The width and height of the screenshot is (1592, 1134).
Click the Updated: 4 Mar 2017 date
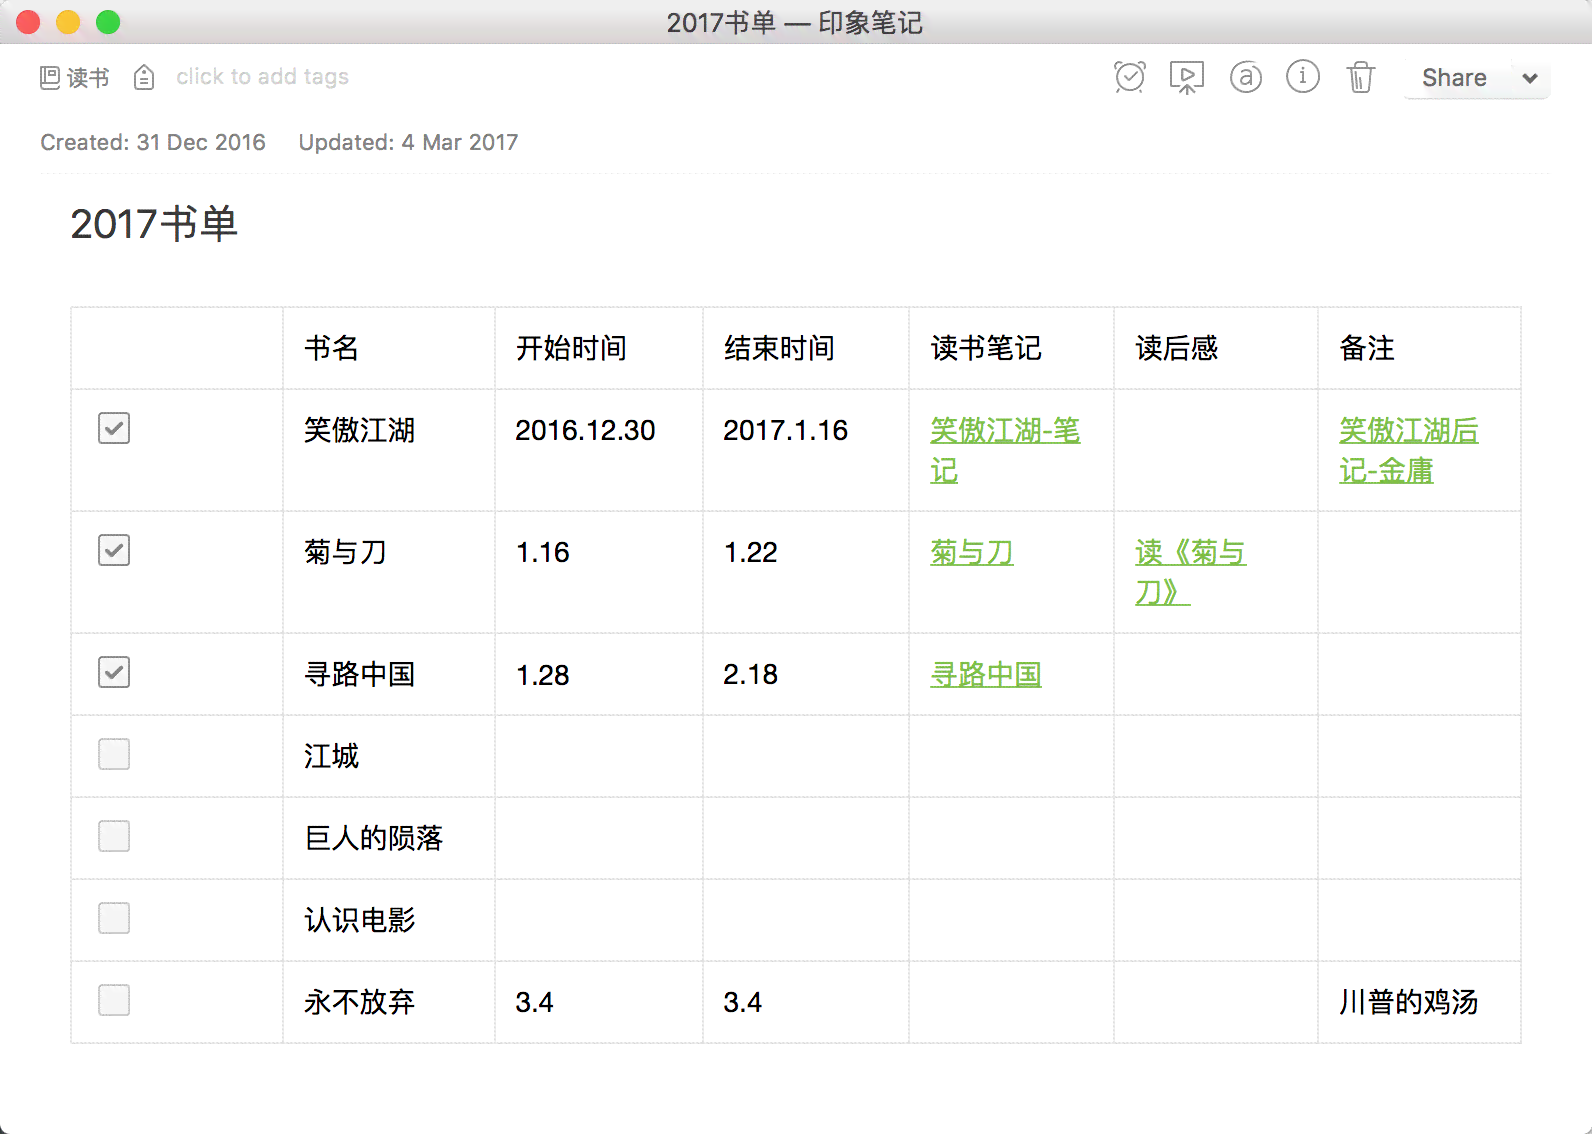(x=408, y=142)
